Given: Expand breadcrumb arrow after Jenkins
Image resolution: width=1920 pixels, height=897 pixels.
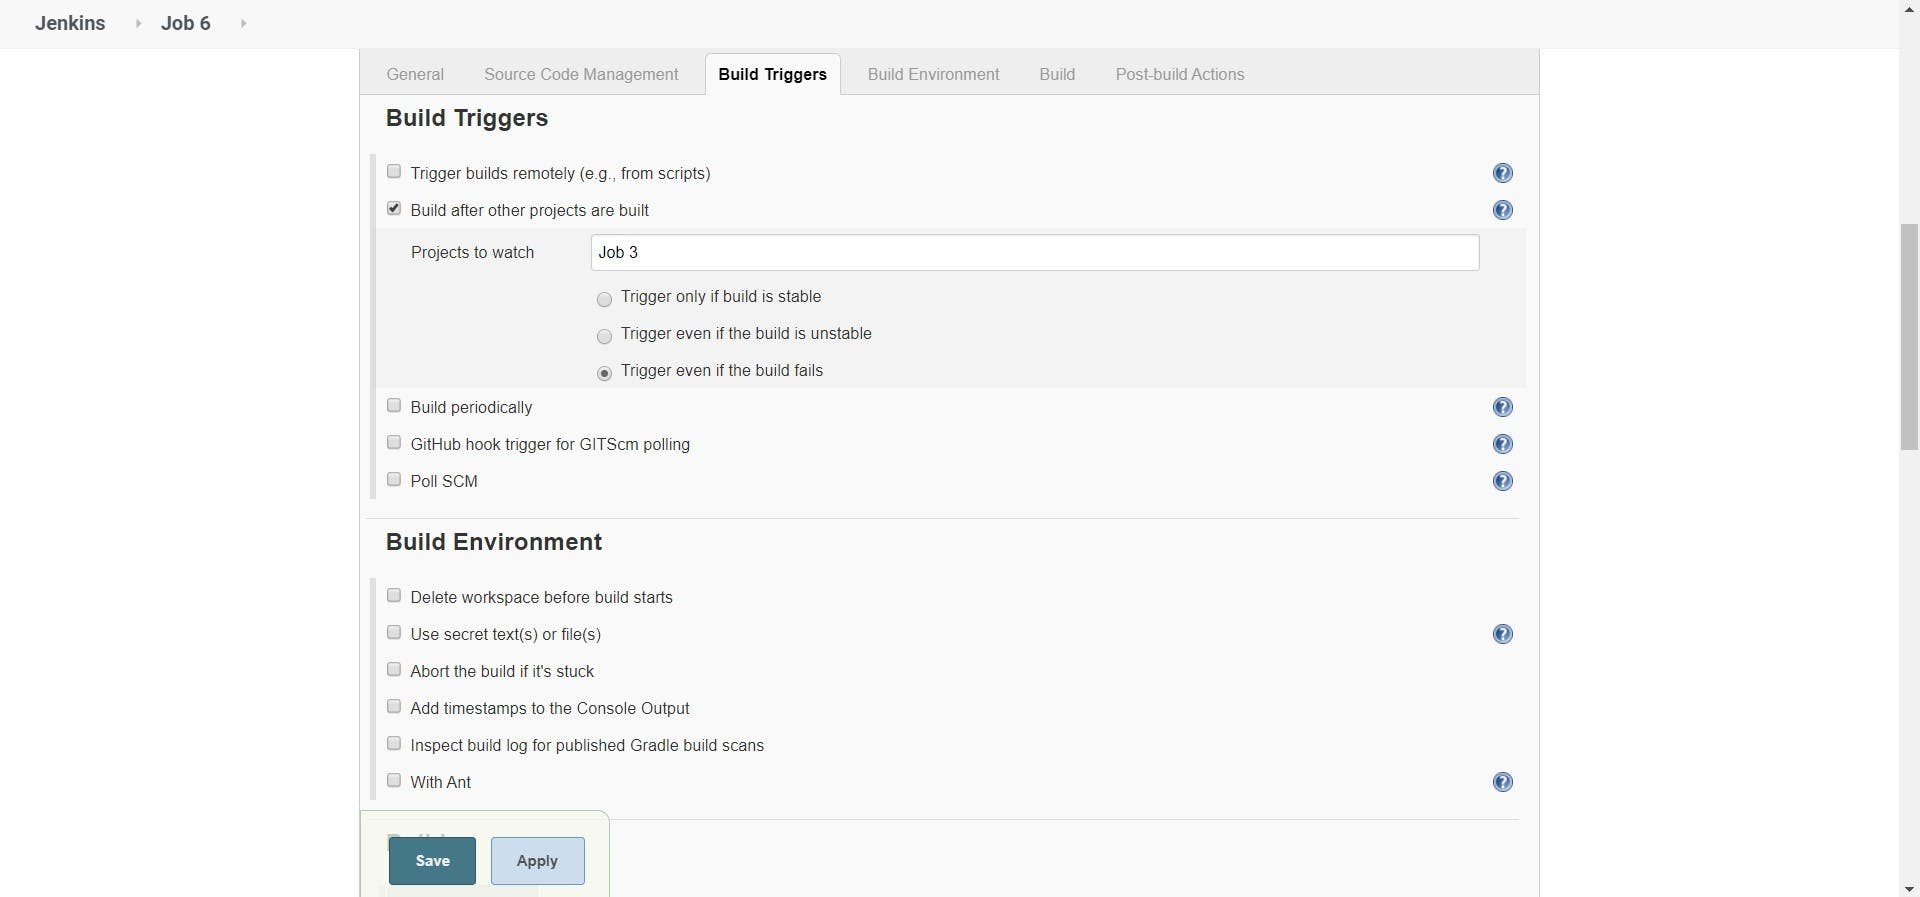Looking at the screenshot, I should 138,24.
